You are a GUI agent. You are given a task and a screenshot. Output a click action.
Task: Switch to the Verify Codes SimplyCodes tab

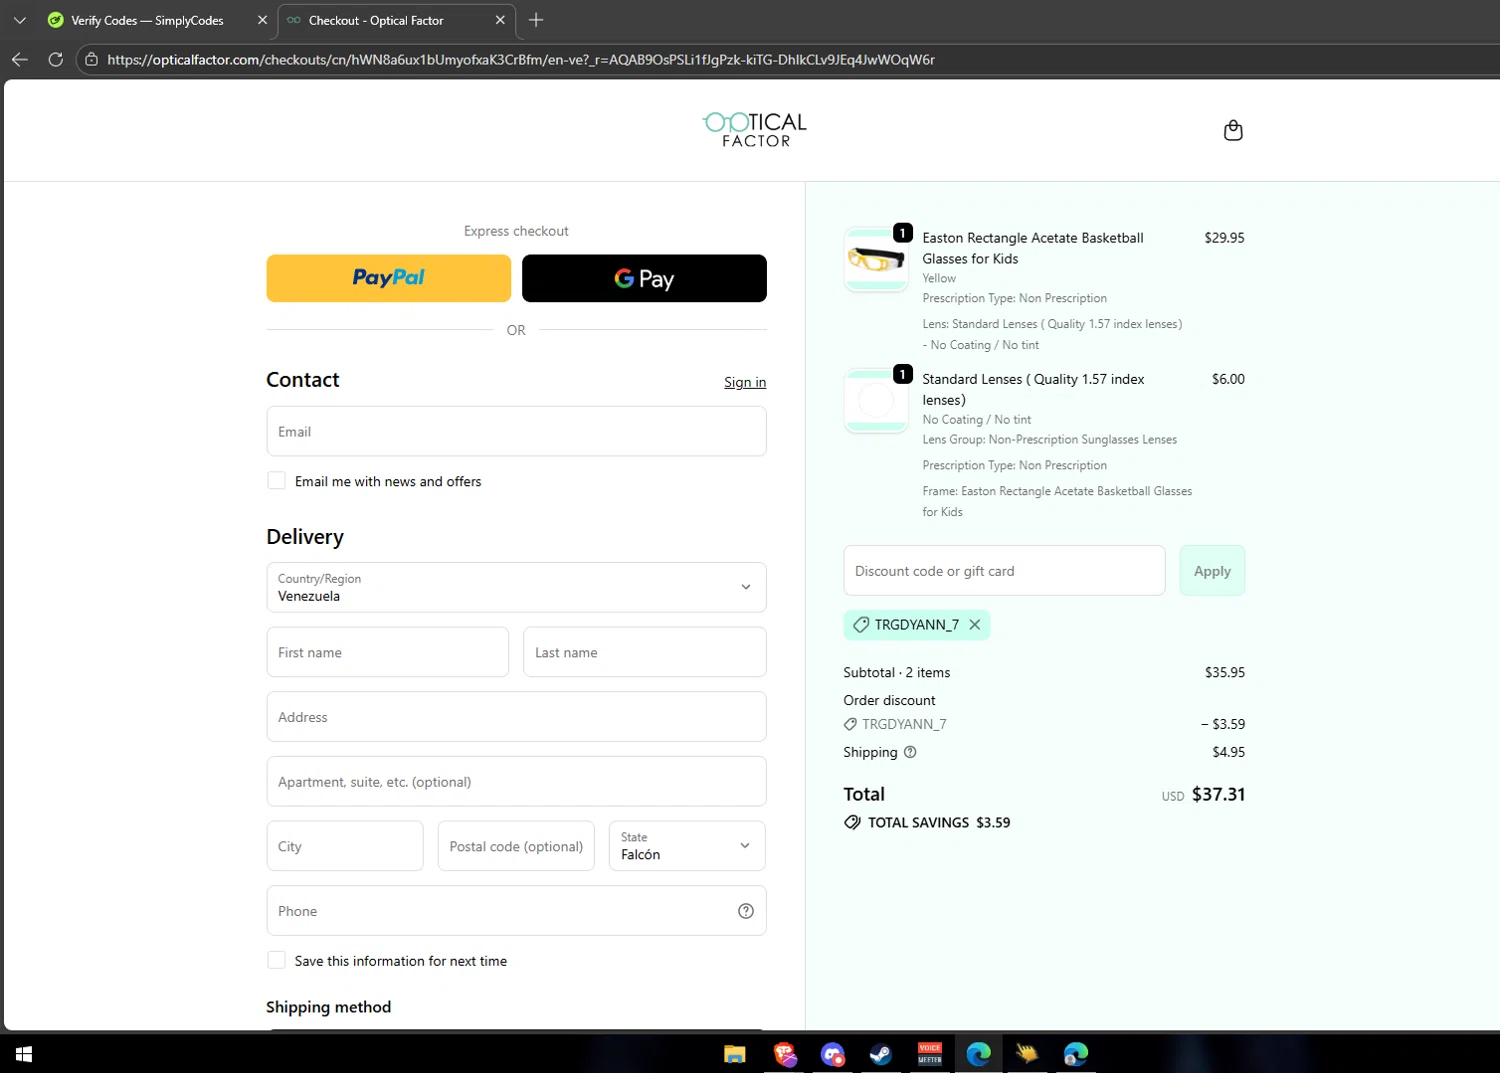(147, 20)
